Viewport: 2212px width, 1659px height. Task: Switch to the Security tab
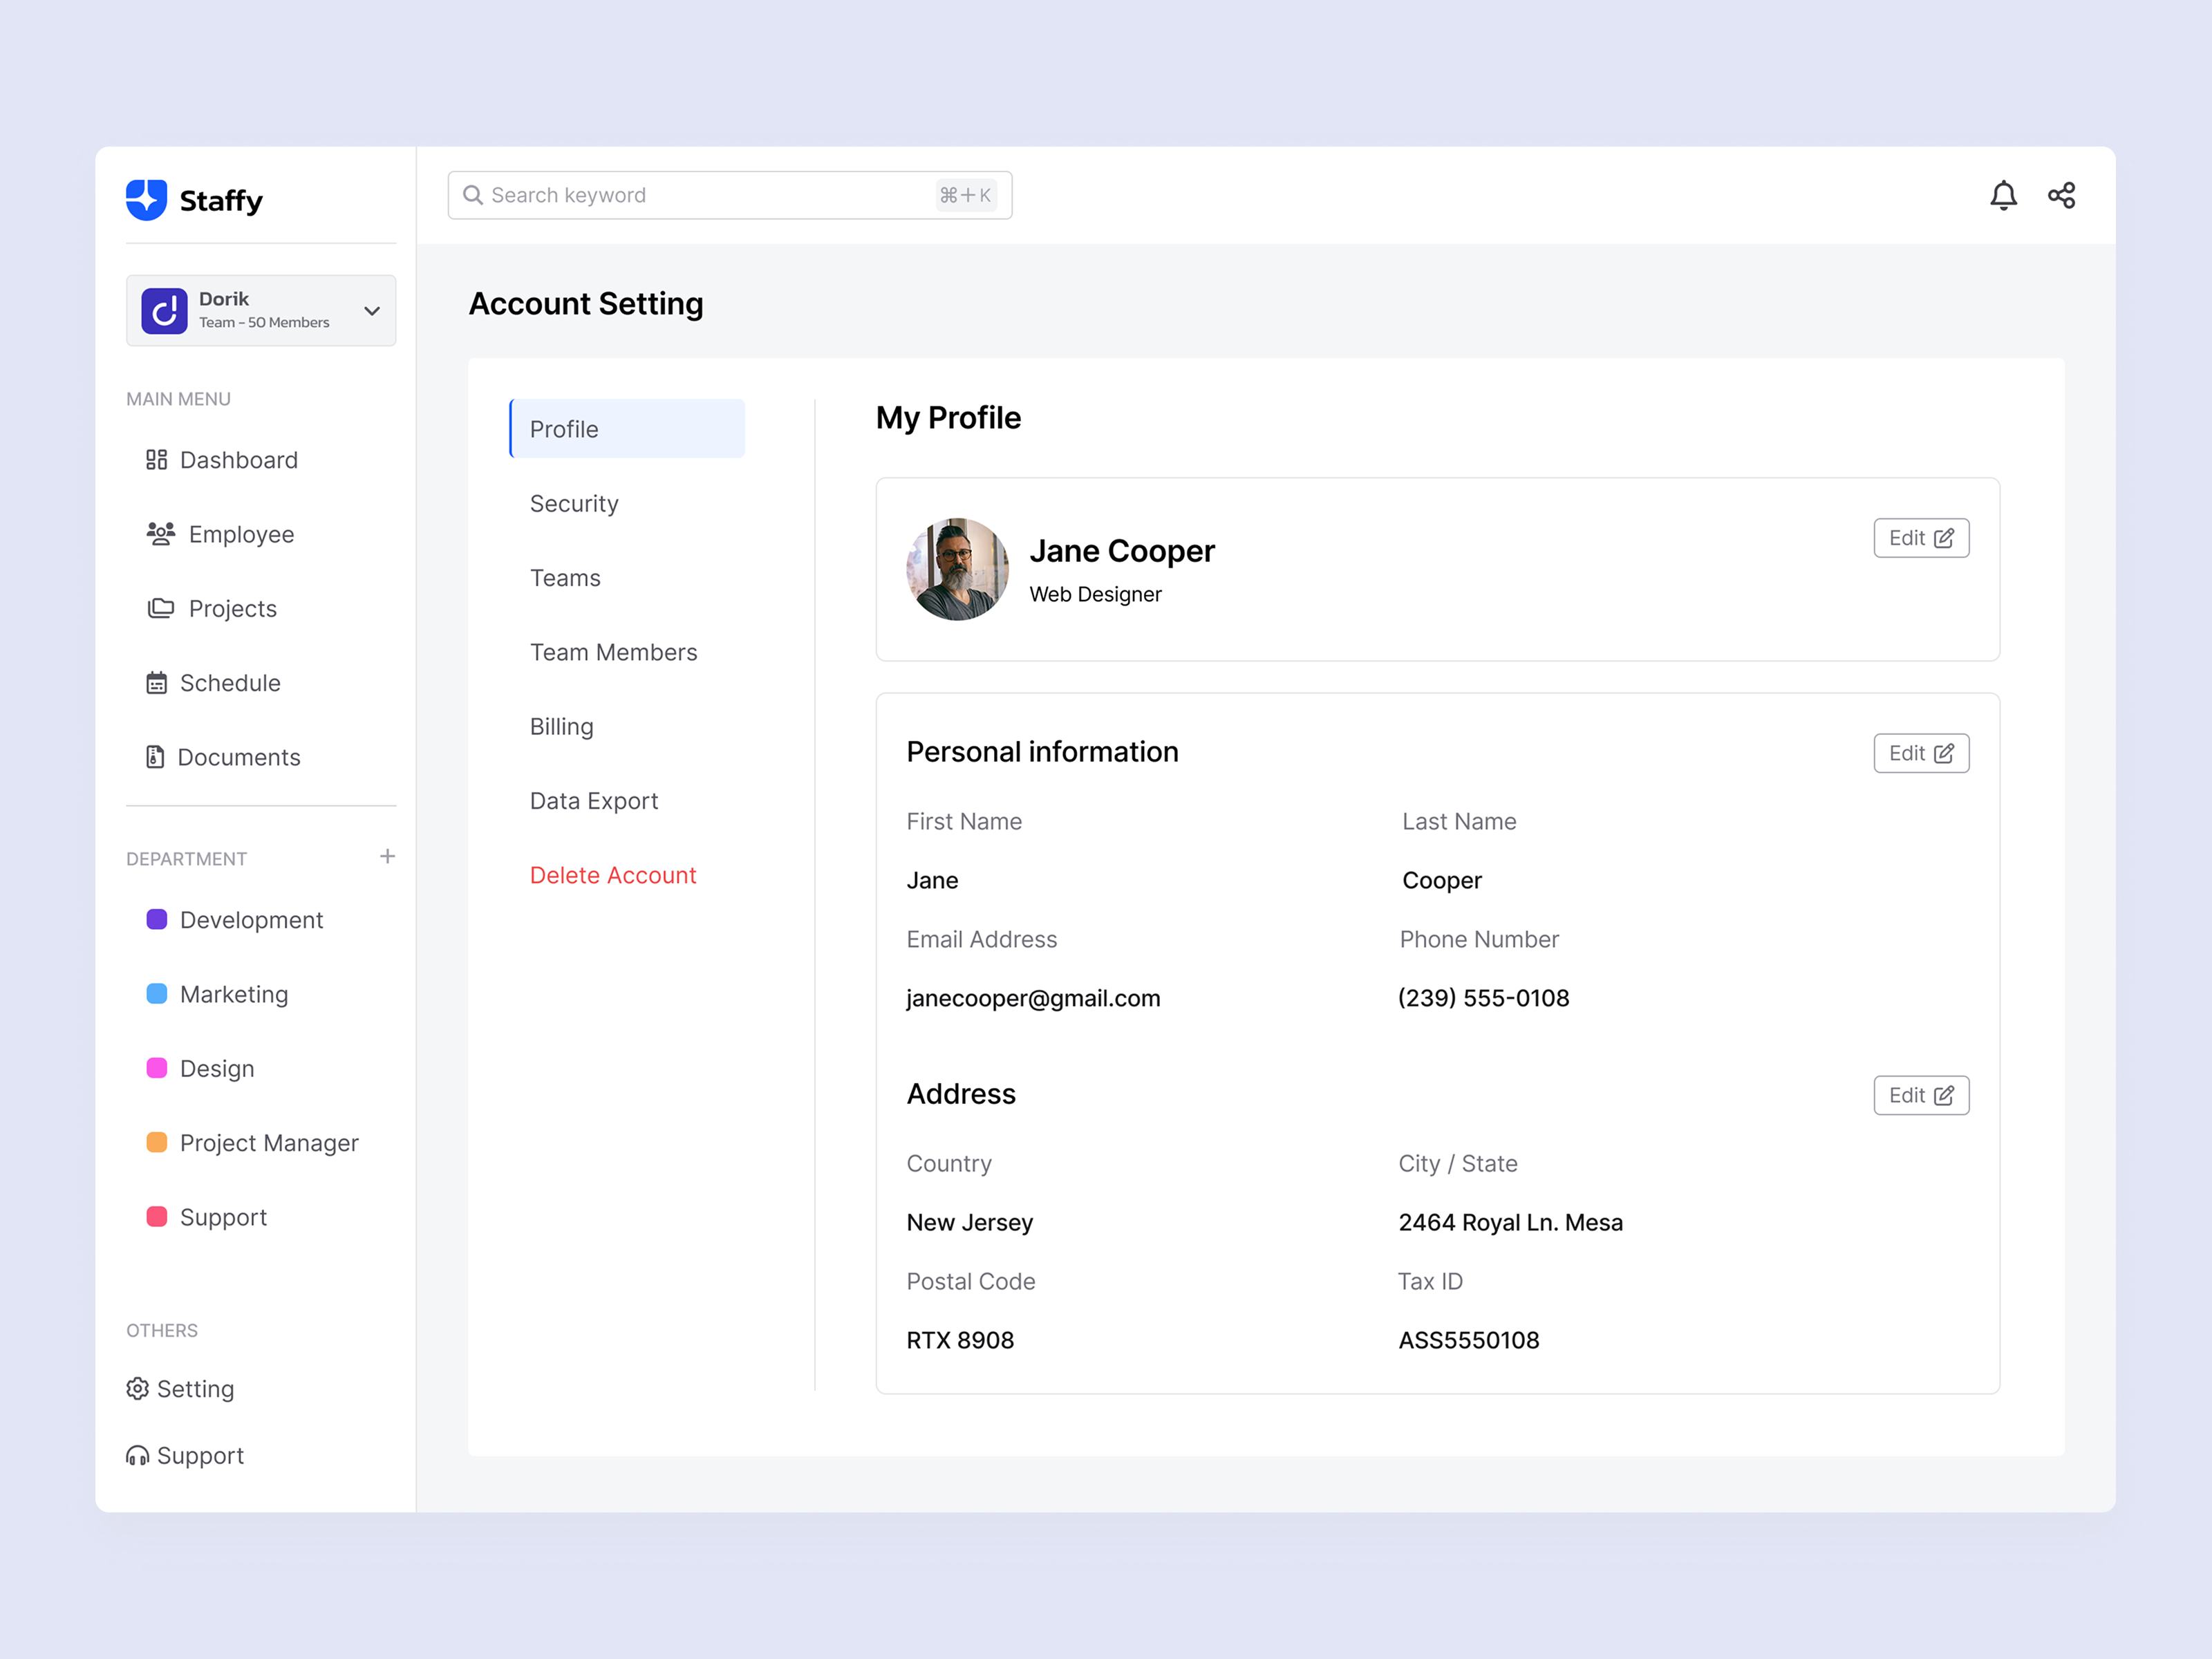[x=574, y=504]
